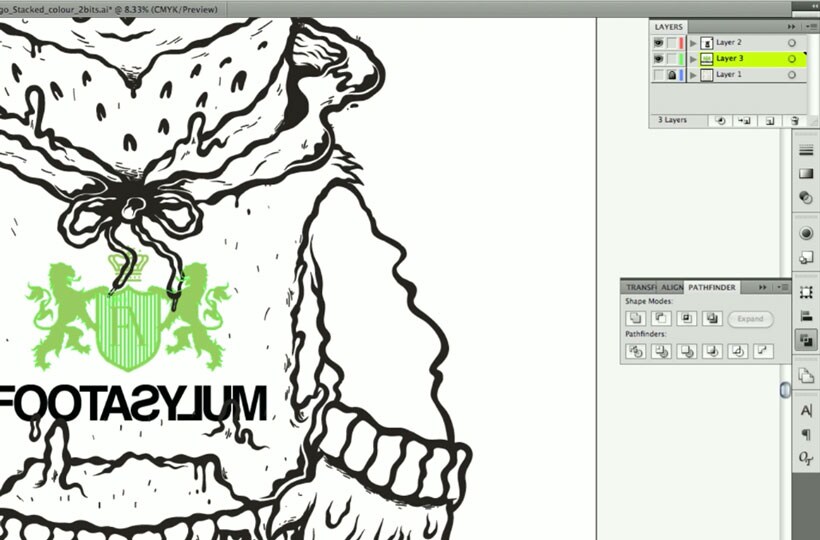Viewport: 820px width, 540px height.
Task: Click the vertical scrollbar thumb beside canvas
Action: 785,390
